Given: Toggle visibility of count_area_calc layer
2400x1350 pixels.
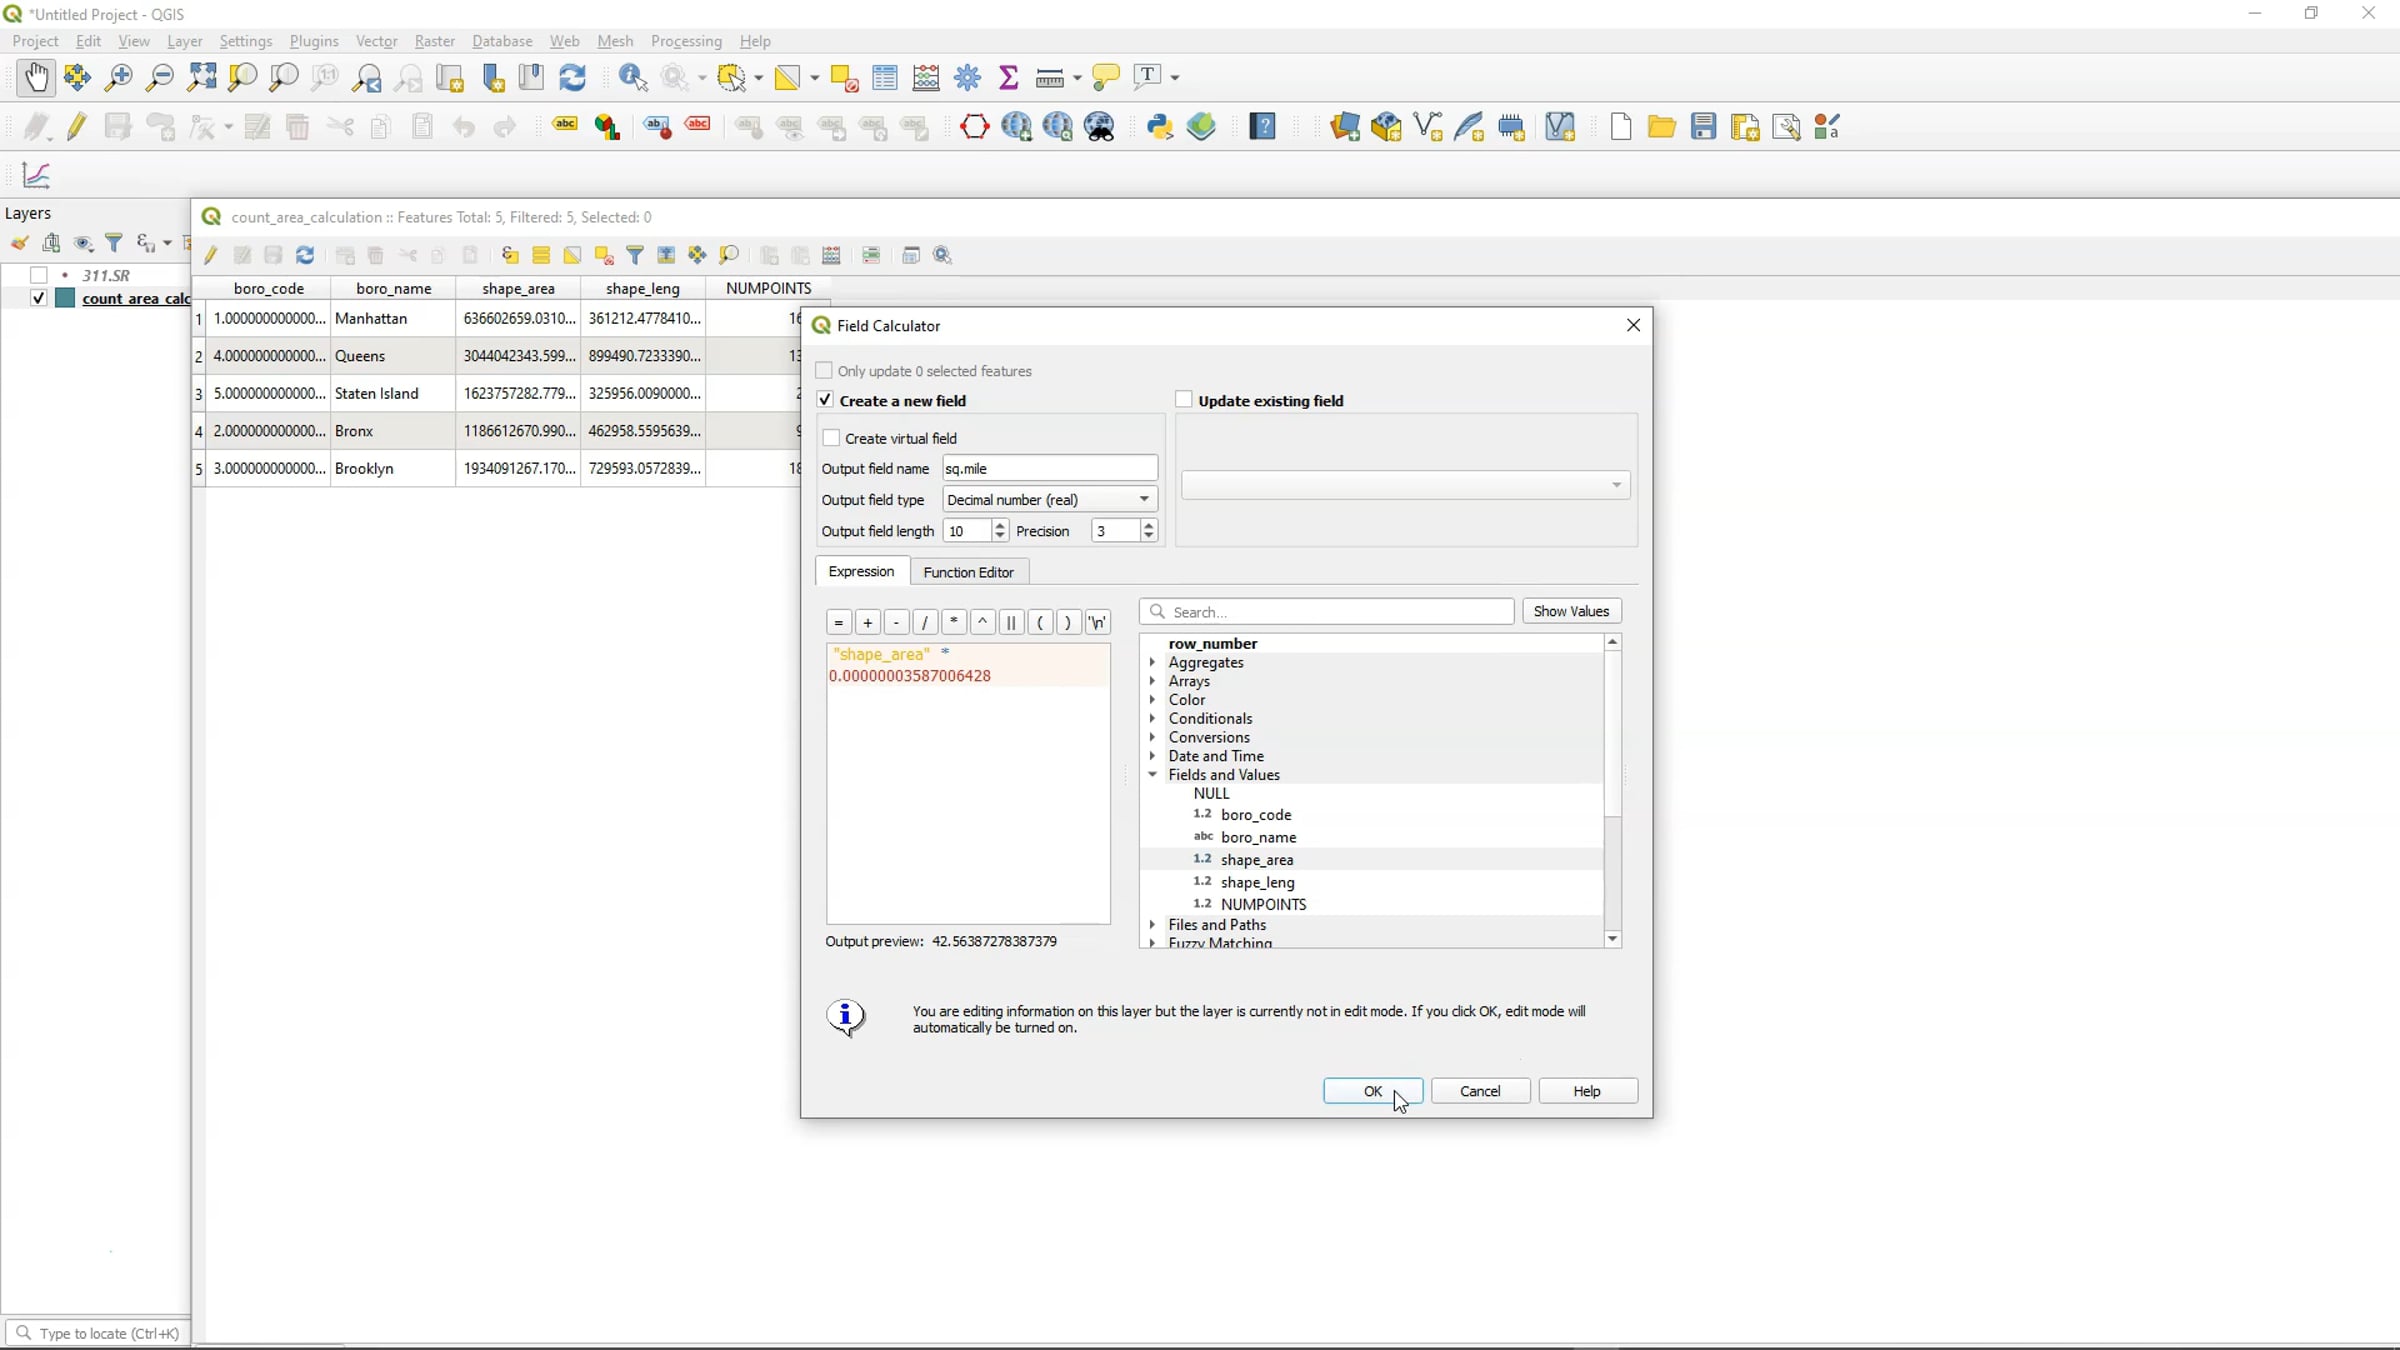Looking at the screenshot, I should click(38, 298).
